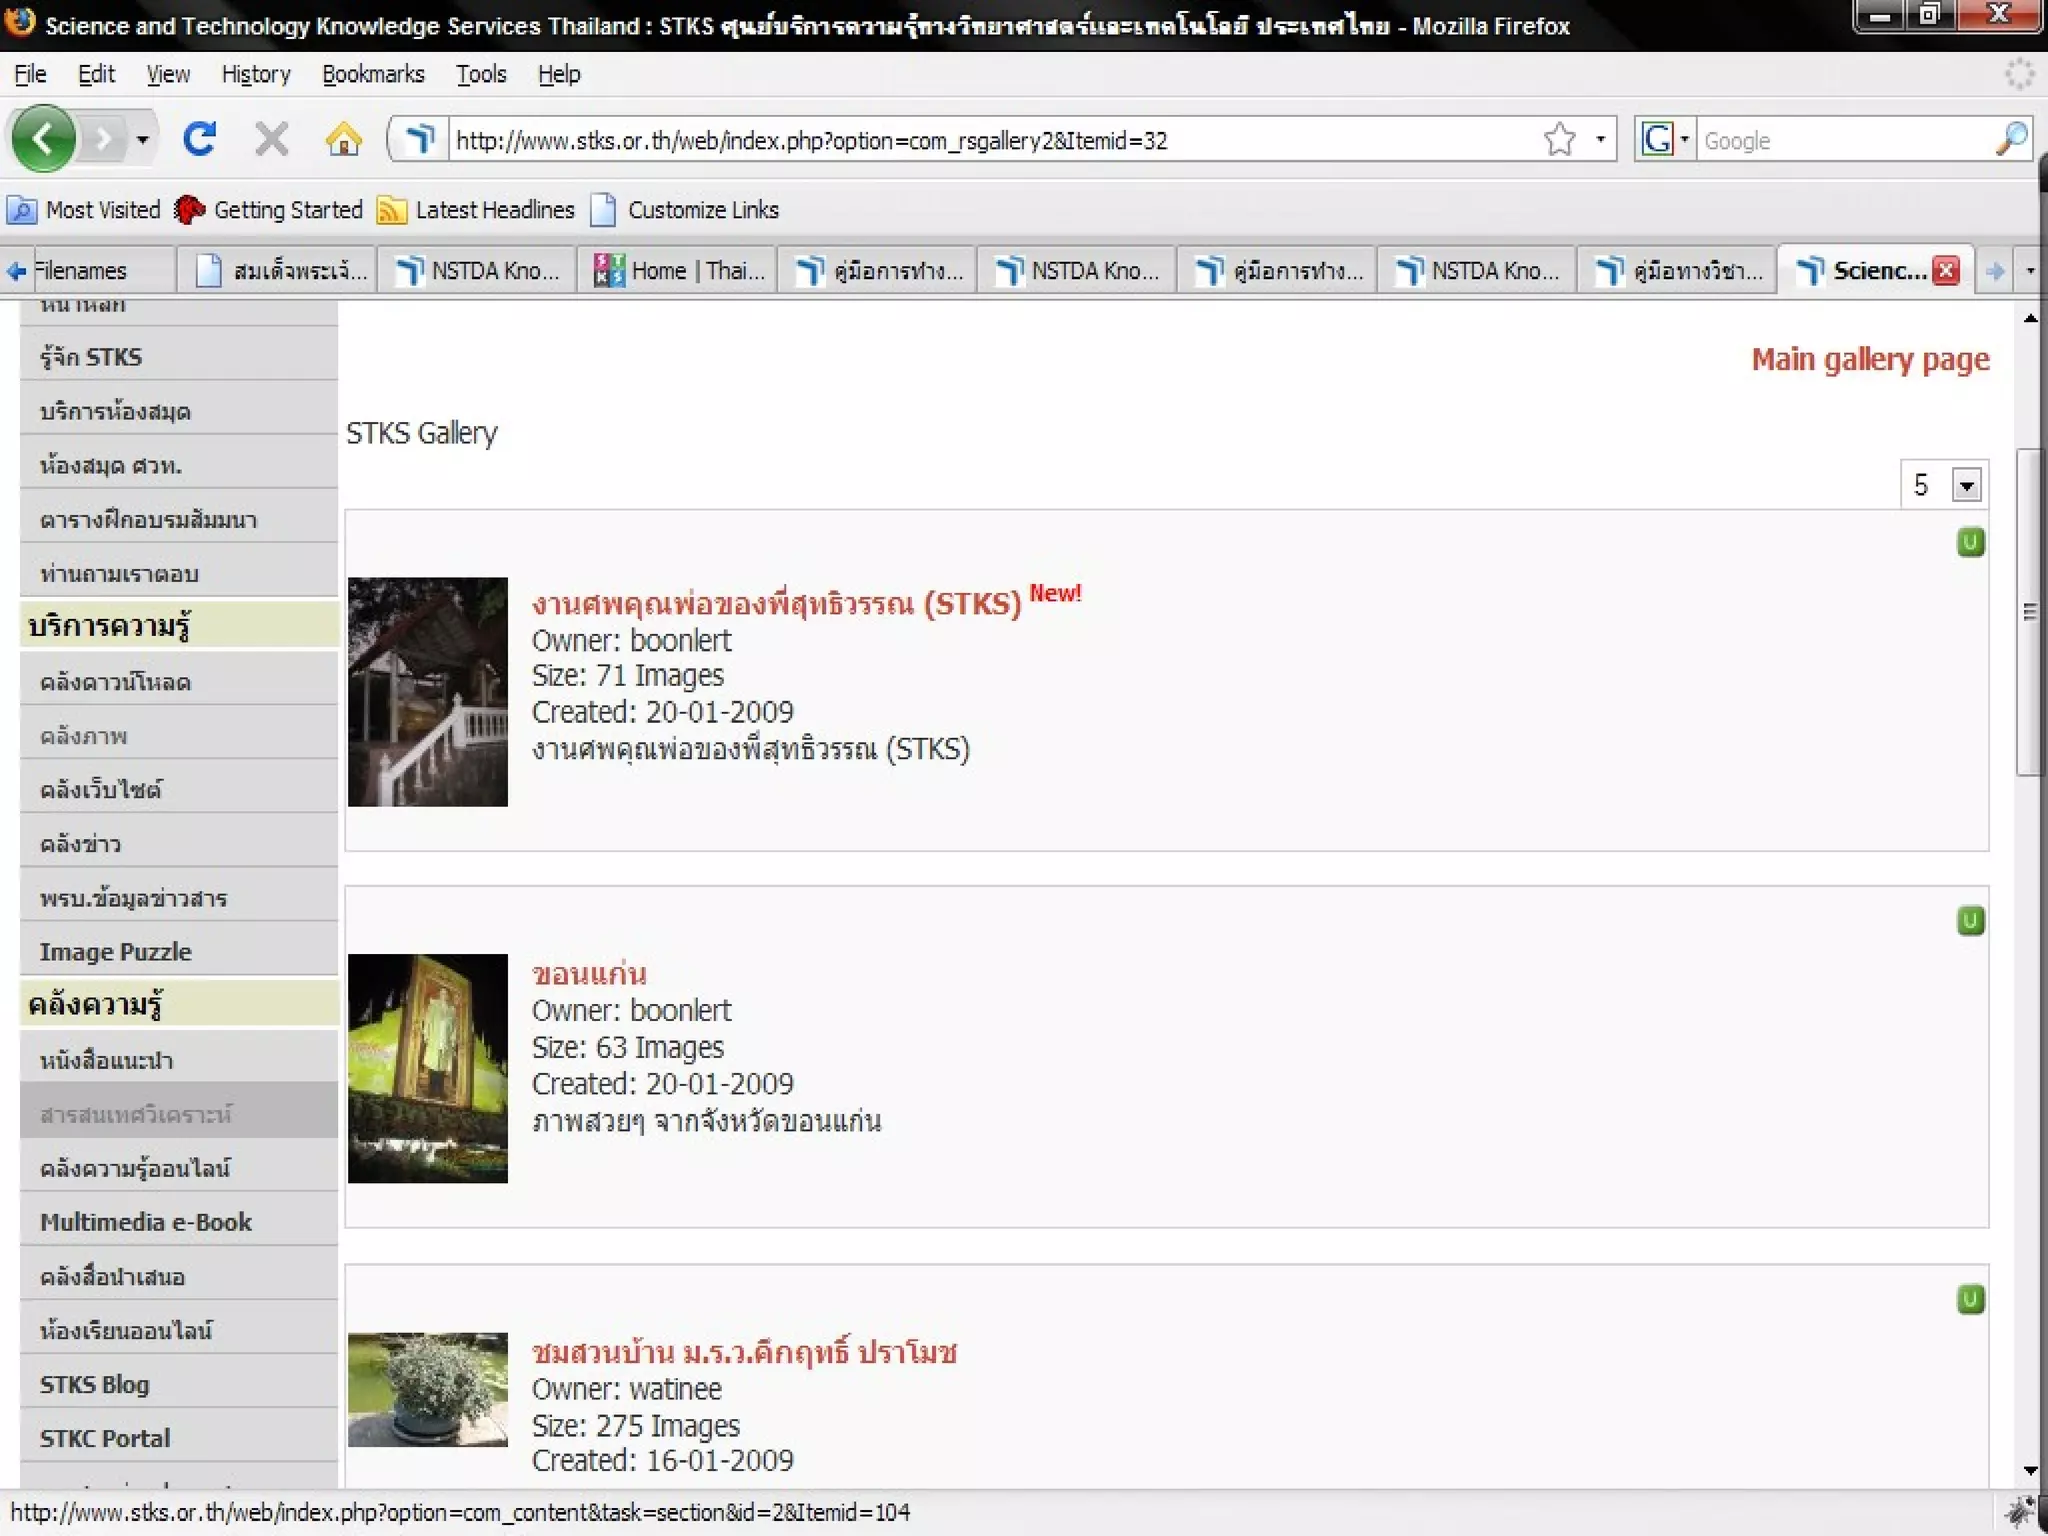Open the Bookmarks menu
Image resolution: width=2048 pixels, height=1536 pixels.
click(373, 74)
